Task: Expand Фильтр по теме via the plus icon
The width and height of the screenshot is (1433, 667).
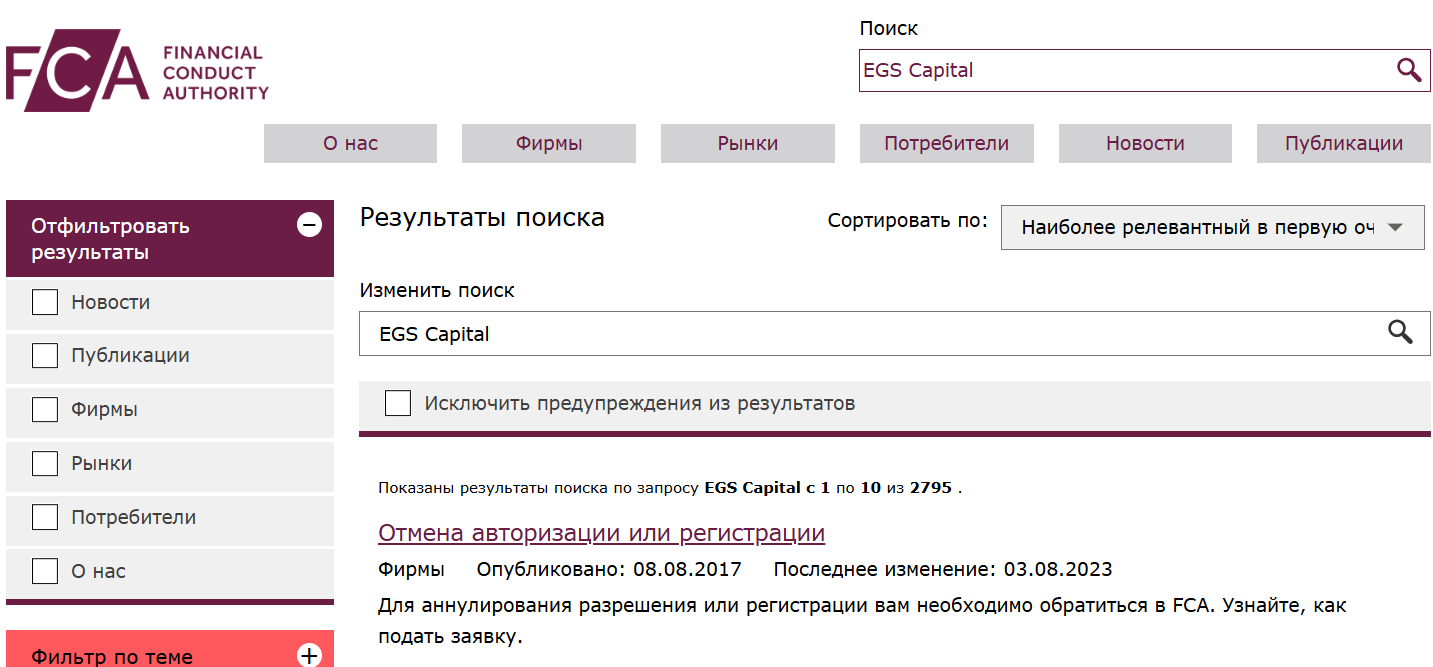Action: (x=310, y=655)
